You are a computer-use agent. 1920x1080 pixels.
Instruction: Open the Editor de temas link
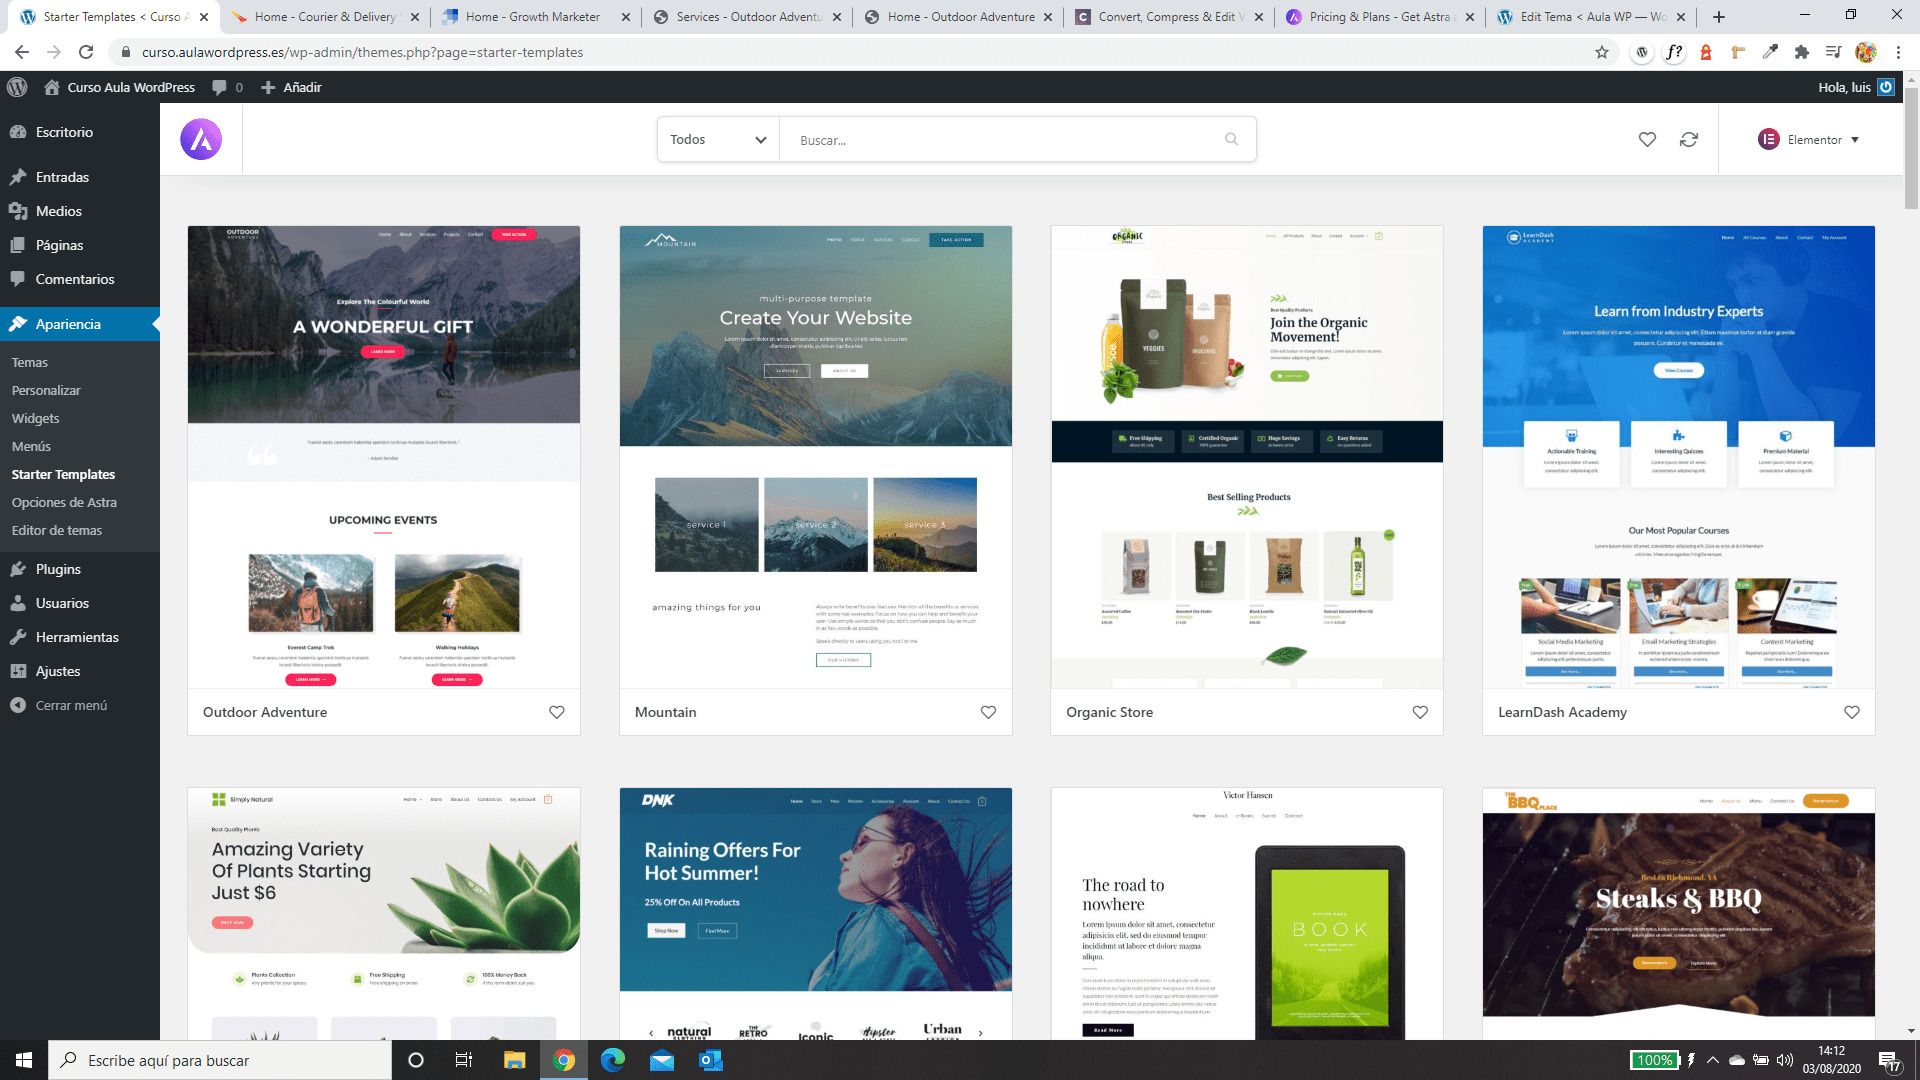point(57,530)
